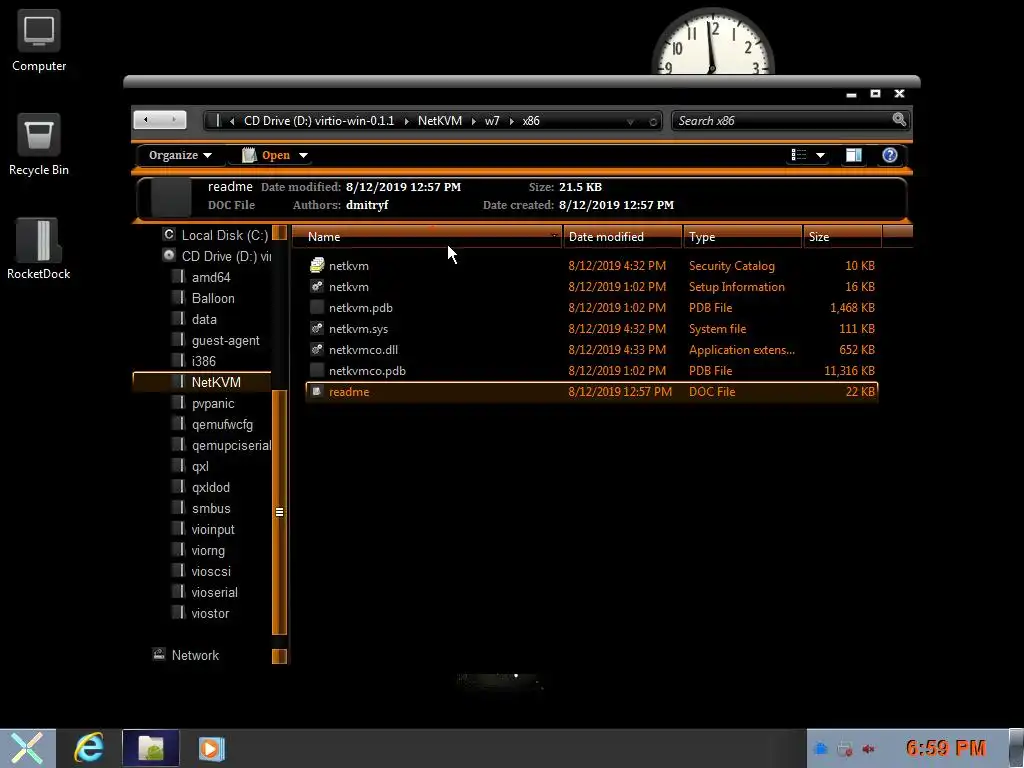Click the search magnifier icon
This screenshot has height=768, width=1024.
899,120
